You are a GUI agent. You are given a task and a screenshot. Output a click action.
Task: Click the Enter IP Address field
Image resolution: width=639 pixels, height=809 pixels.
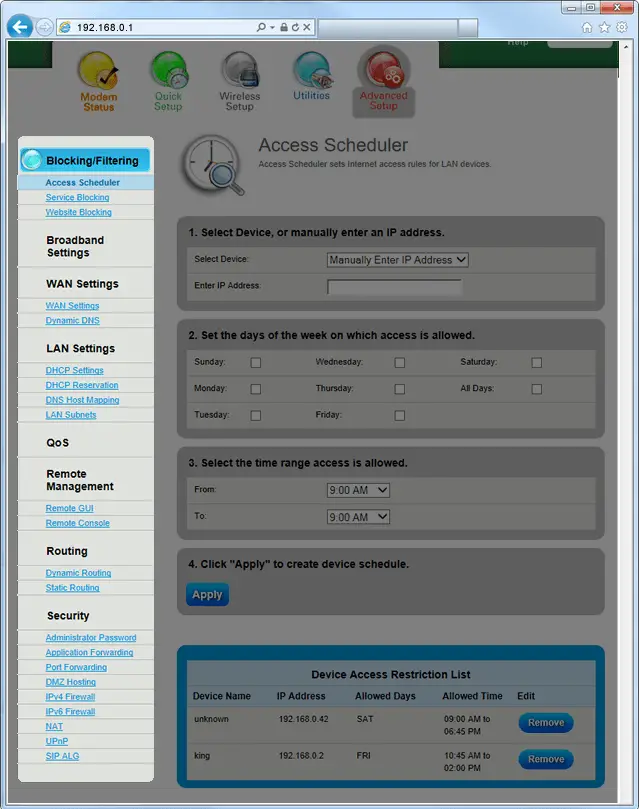(395, 287)
